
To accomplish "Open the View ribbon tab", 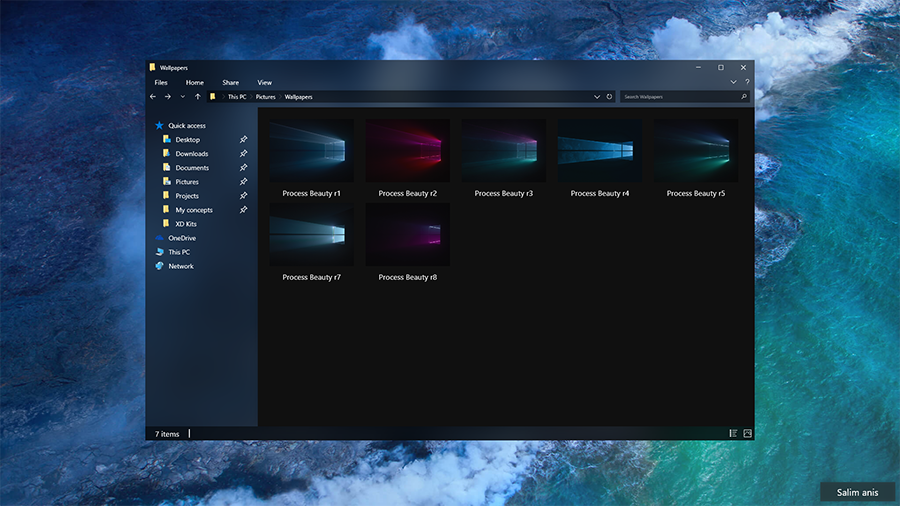I will click(264, 83).
